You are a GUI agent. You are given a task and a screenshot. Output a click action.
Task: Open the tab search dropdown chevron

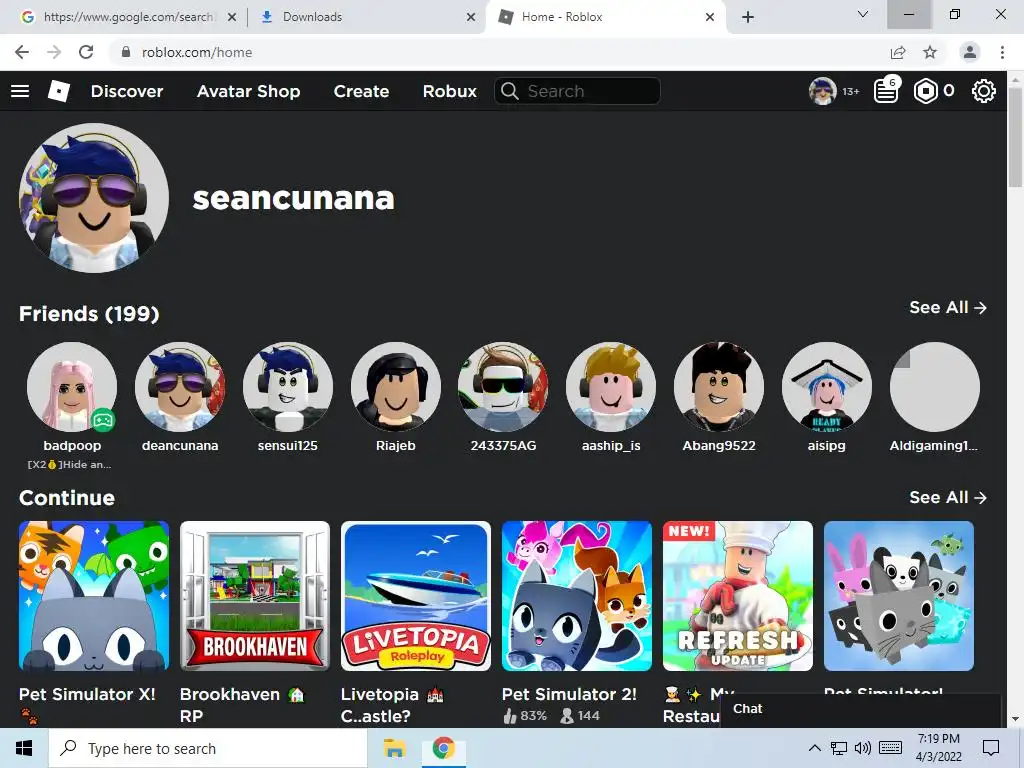pyautogui.click(x=863, y=14)
